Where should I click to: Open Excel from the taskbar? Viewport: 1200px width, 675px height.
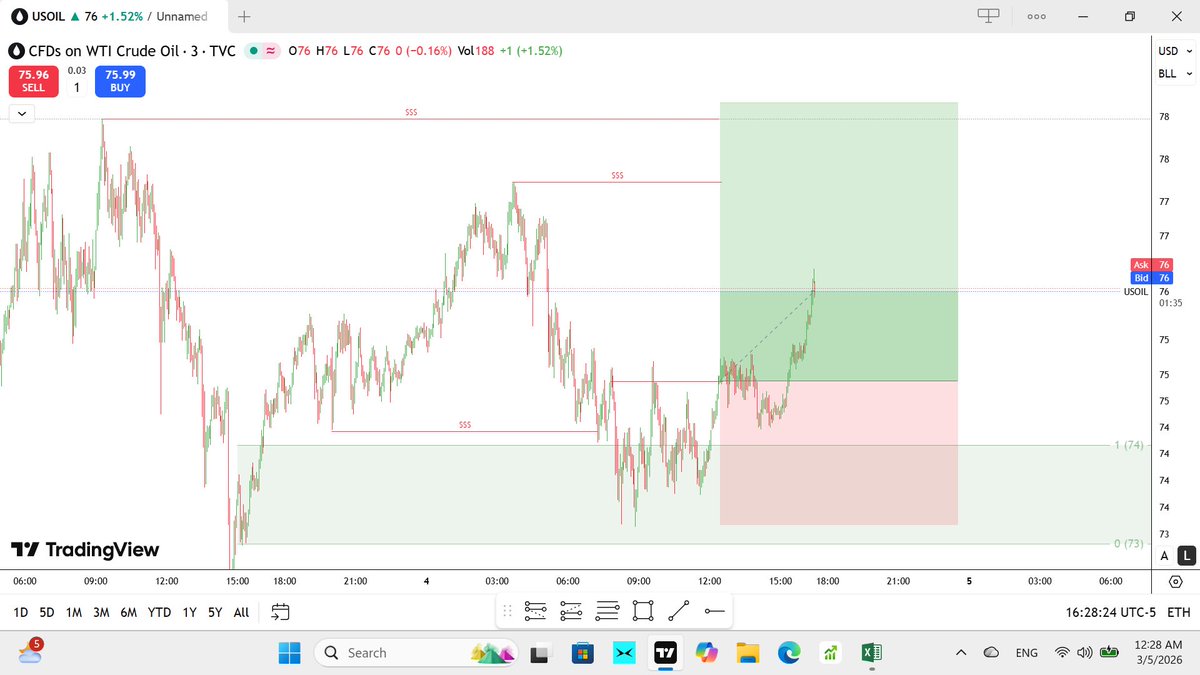click(871, 653)
